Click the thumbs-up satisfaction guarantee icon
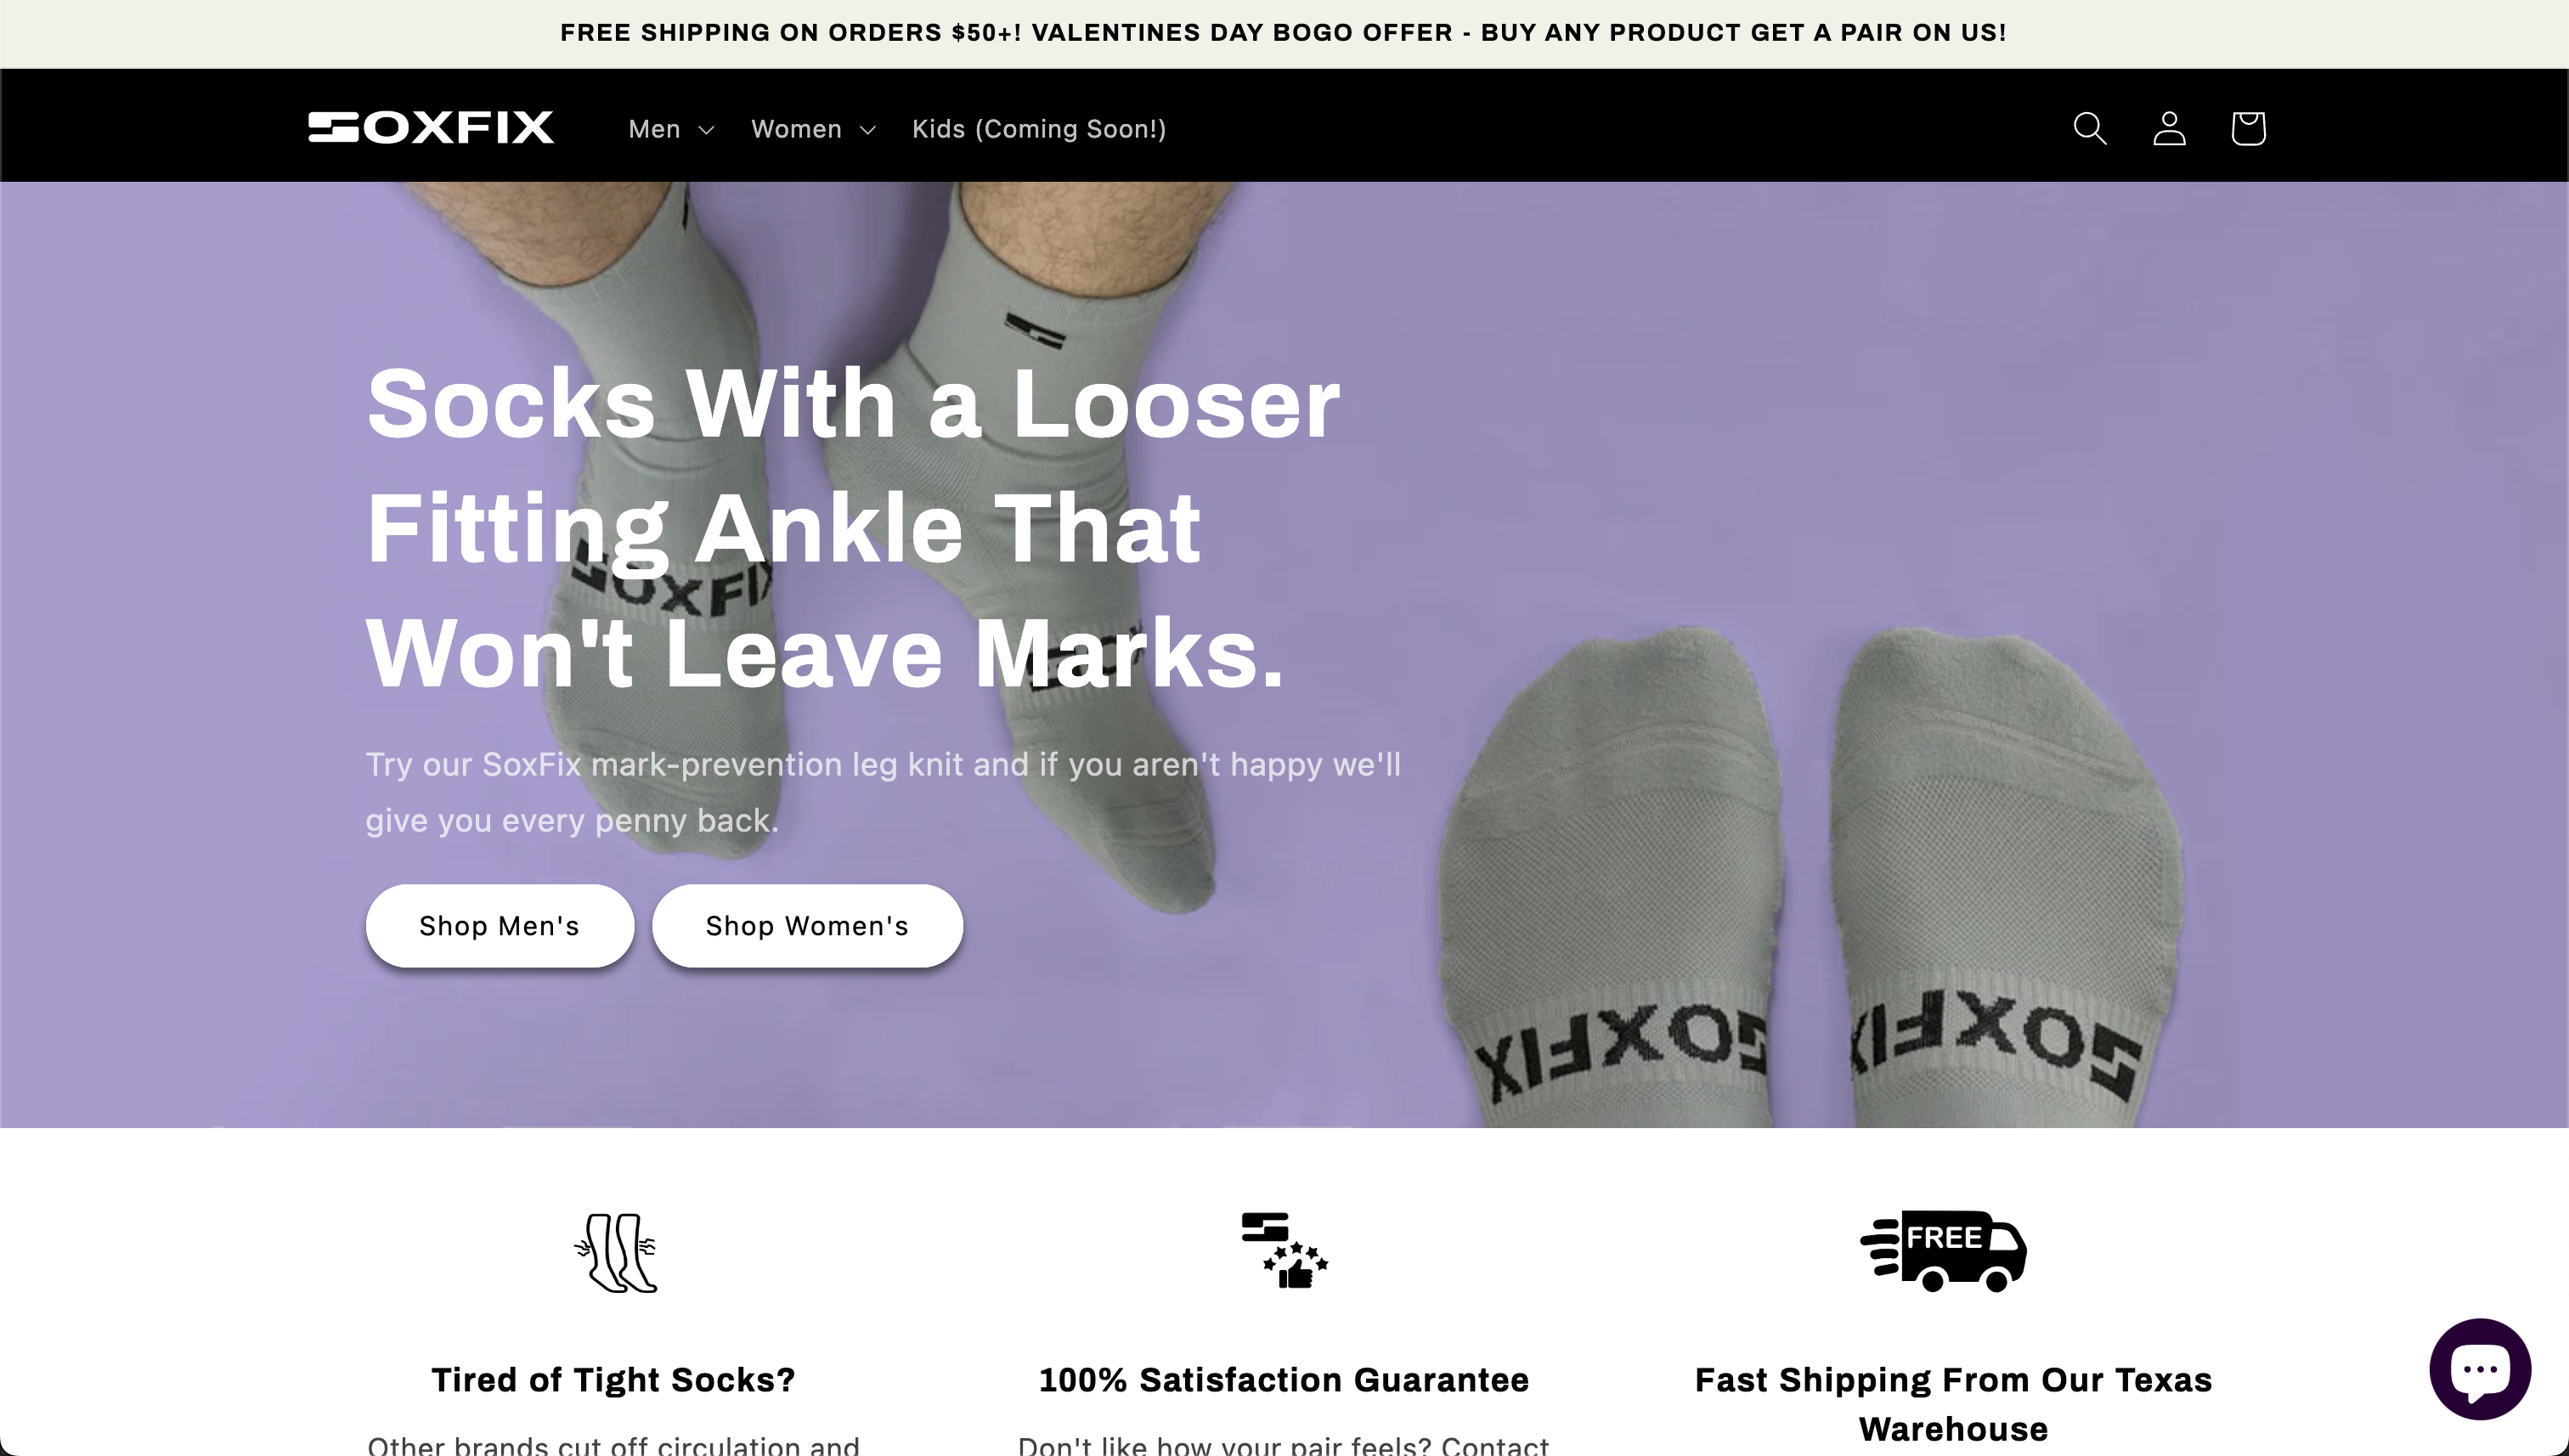This screenshot has width=2569, height=1456. coord(1284,1250)
